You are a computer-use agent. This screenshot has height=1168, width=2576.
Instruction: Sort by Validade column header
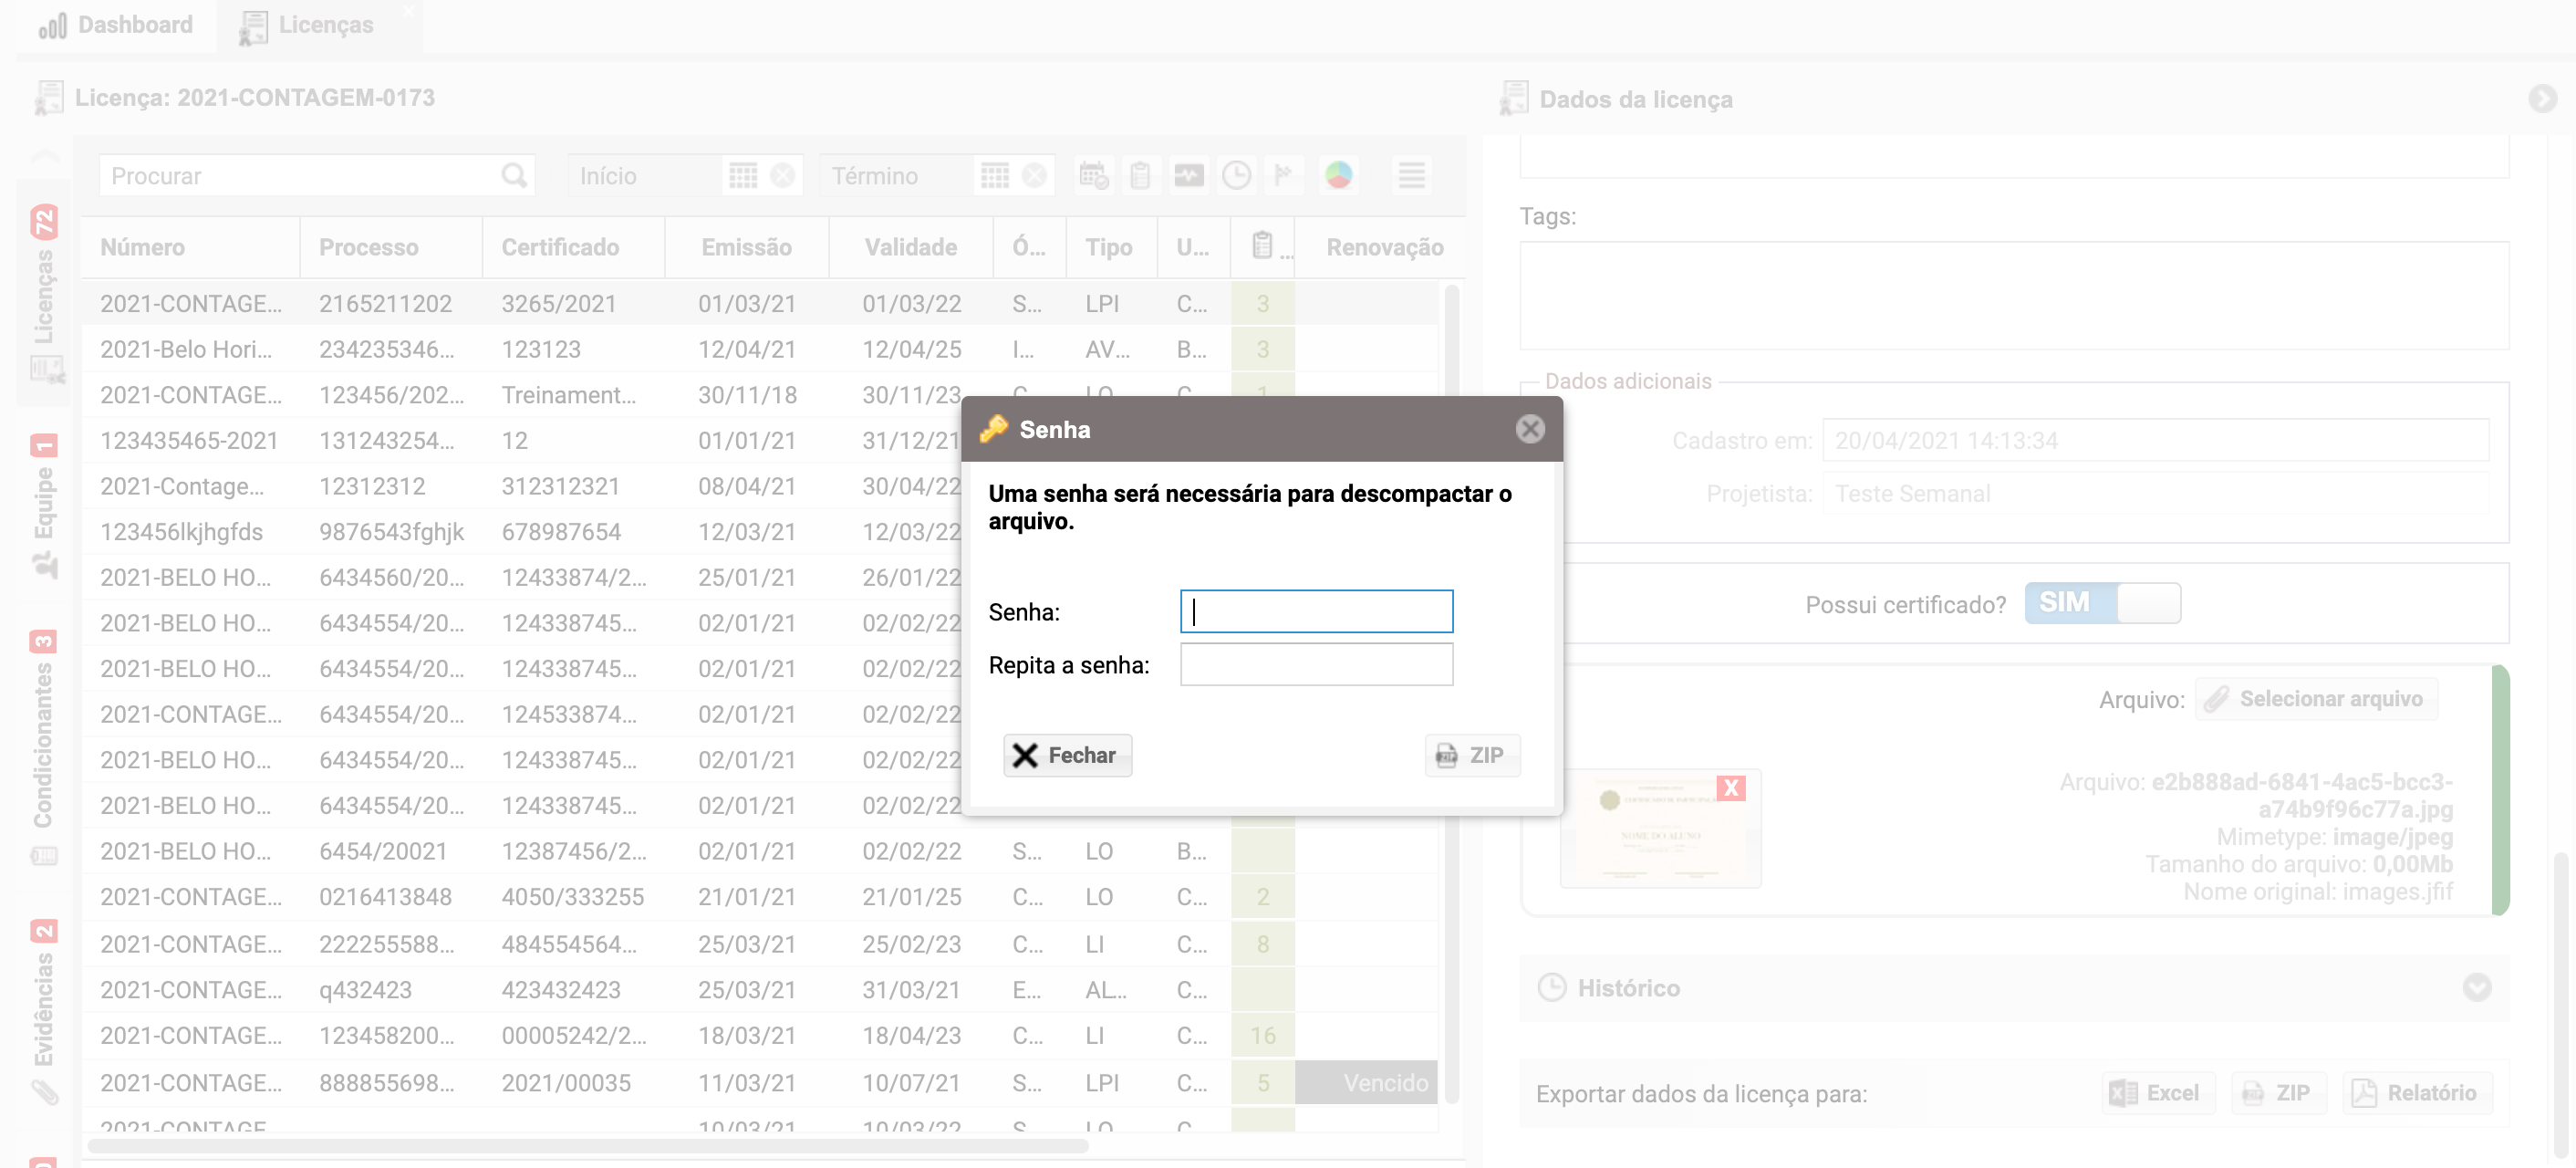click(x=910, y=247)
